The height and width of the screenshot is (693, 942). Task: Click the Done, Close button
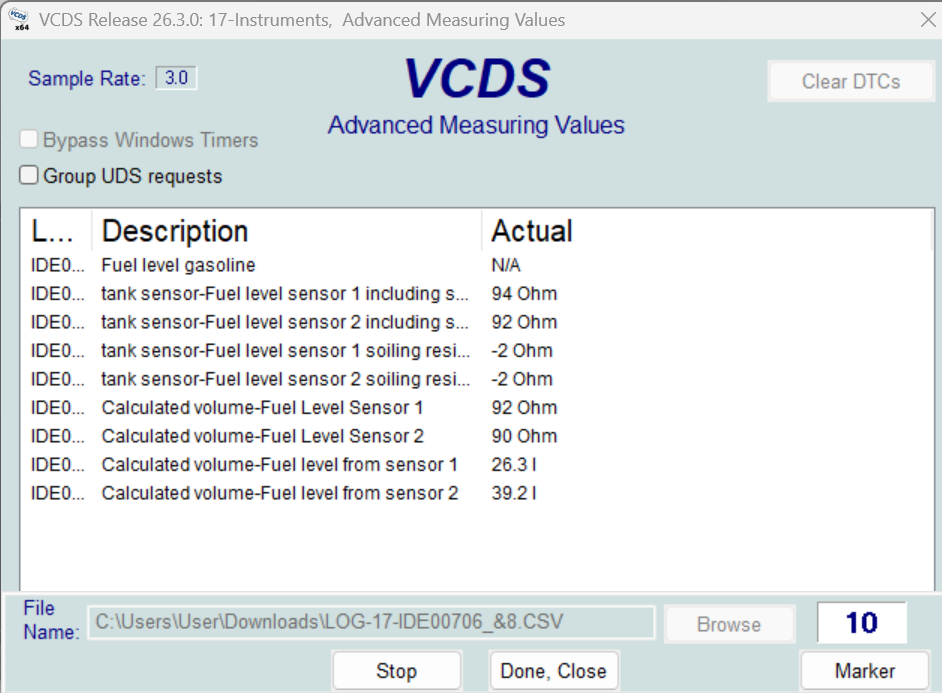pos(553,671)
